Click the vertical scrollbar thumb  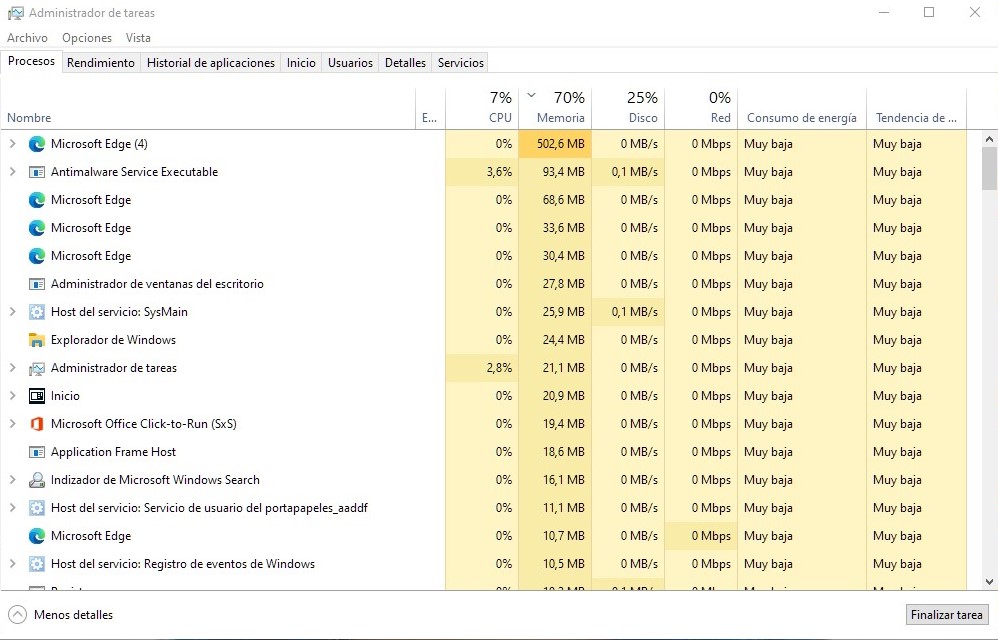click(x=989, y=169)
